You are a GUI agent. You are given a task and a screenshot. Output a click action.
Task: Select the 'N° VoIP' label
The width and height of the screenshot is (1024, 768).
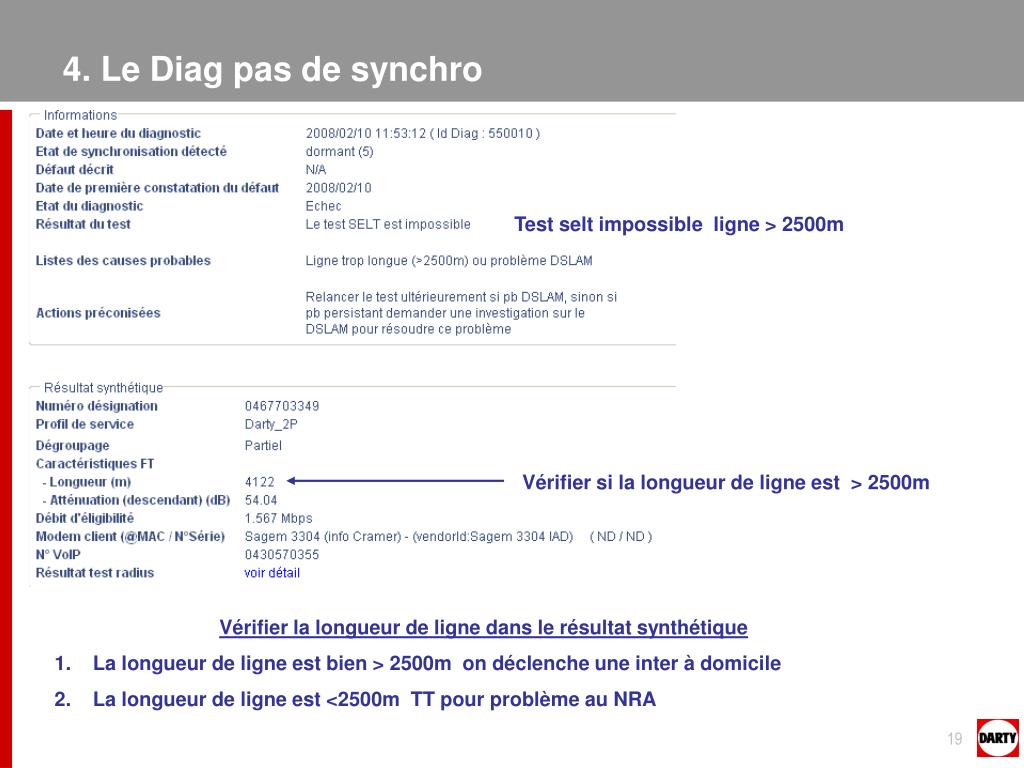point(58,555)
